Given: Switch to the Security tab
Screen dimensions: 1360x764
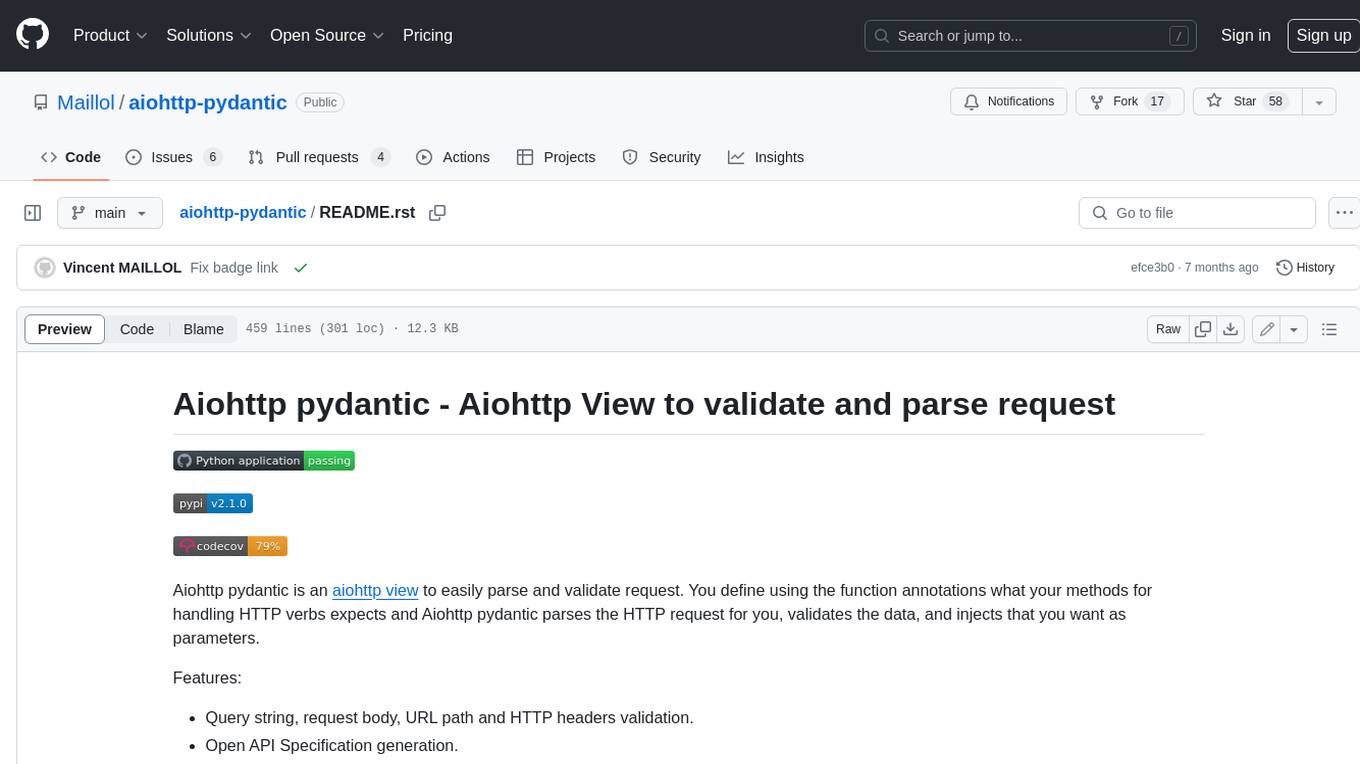Looking at the screenshot, I should (x=662, y=157).
